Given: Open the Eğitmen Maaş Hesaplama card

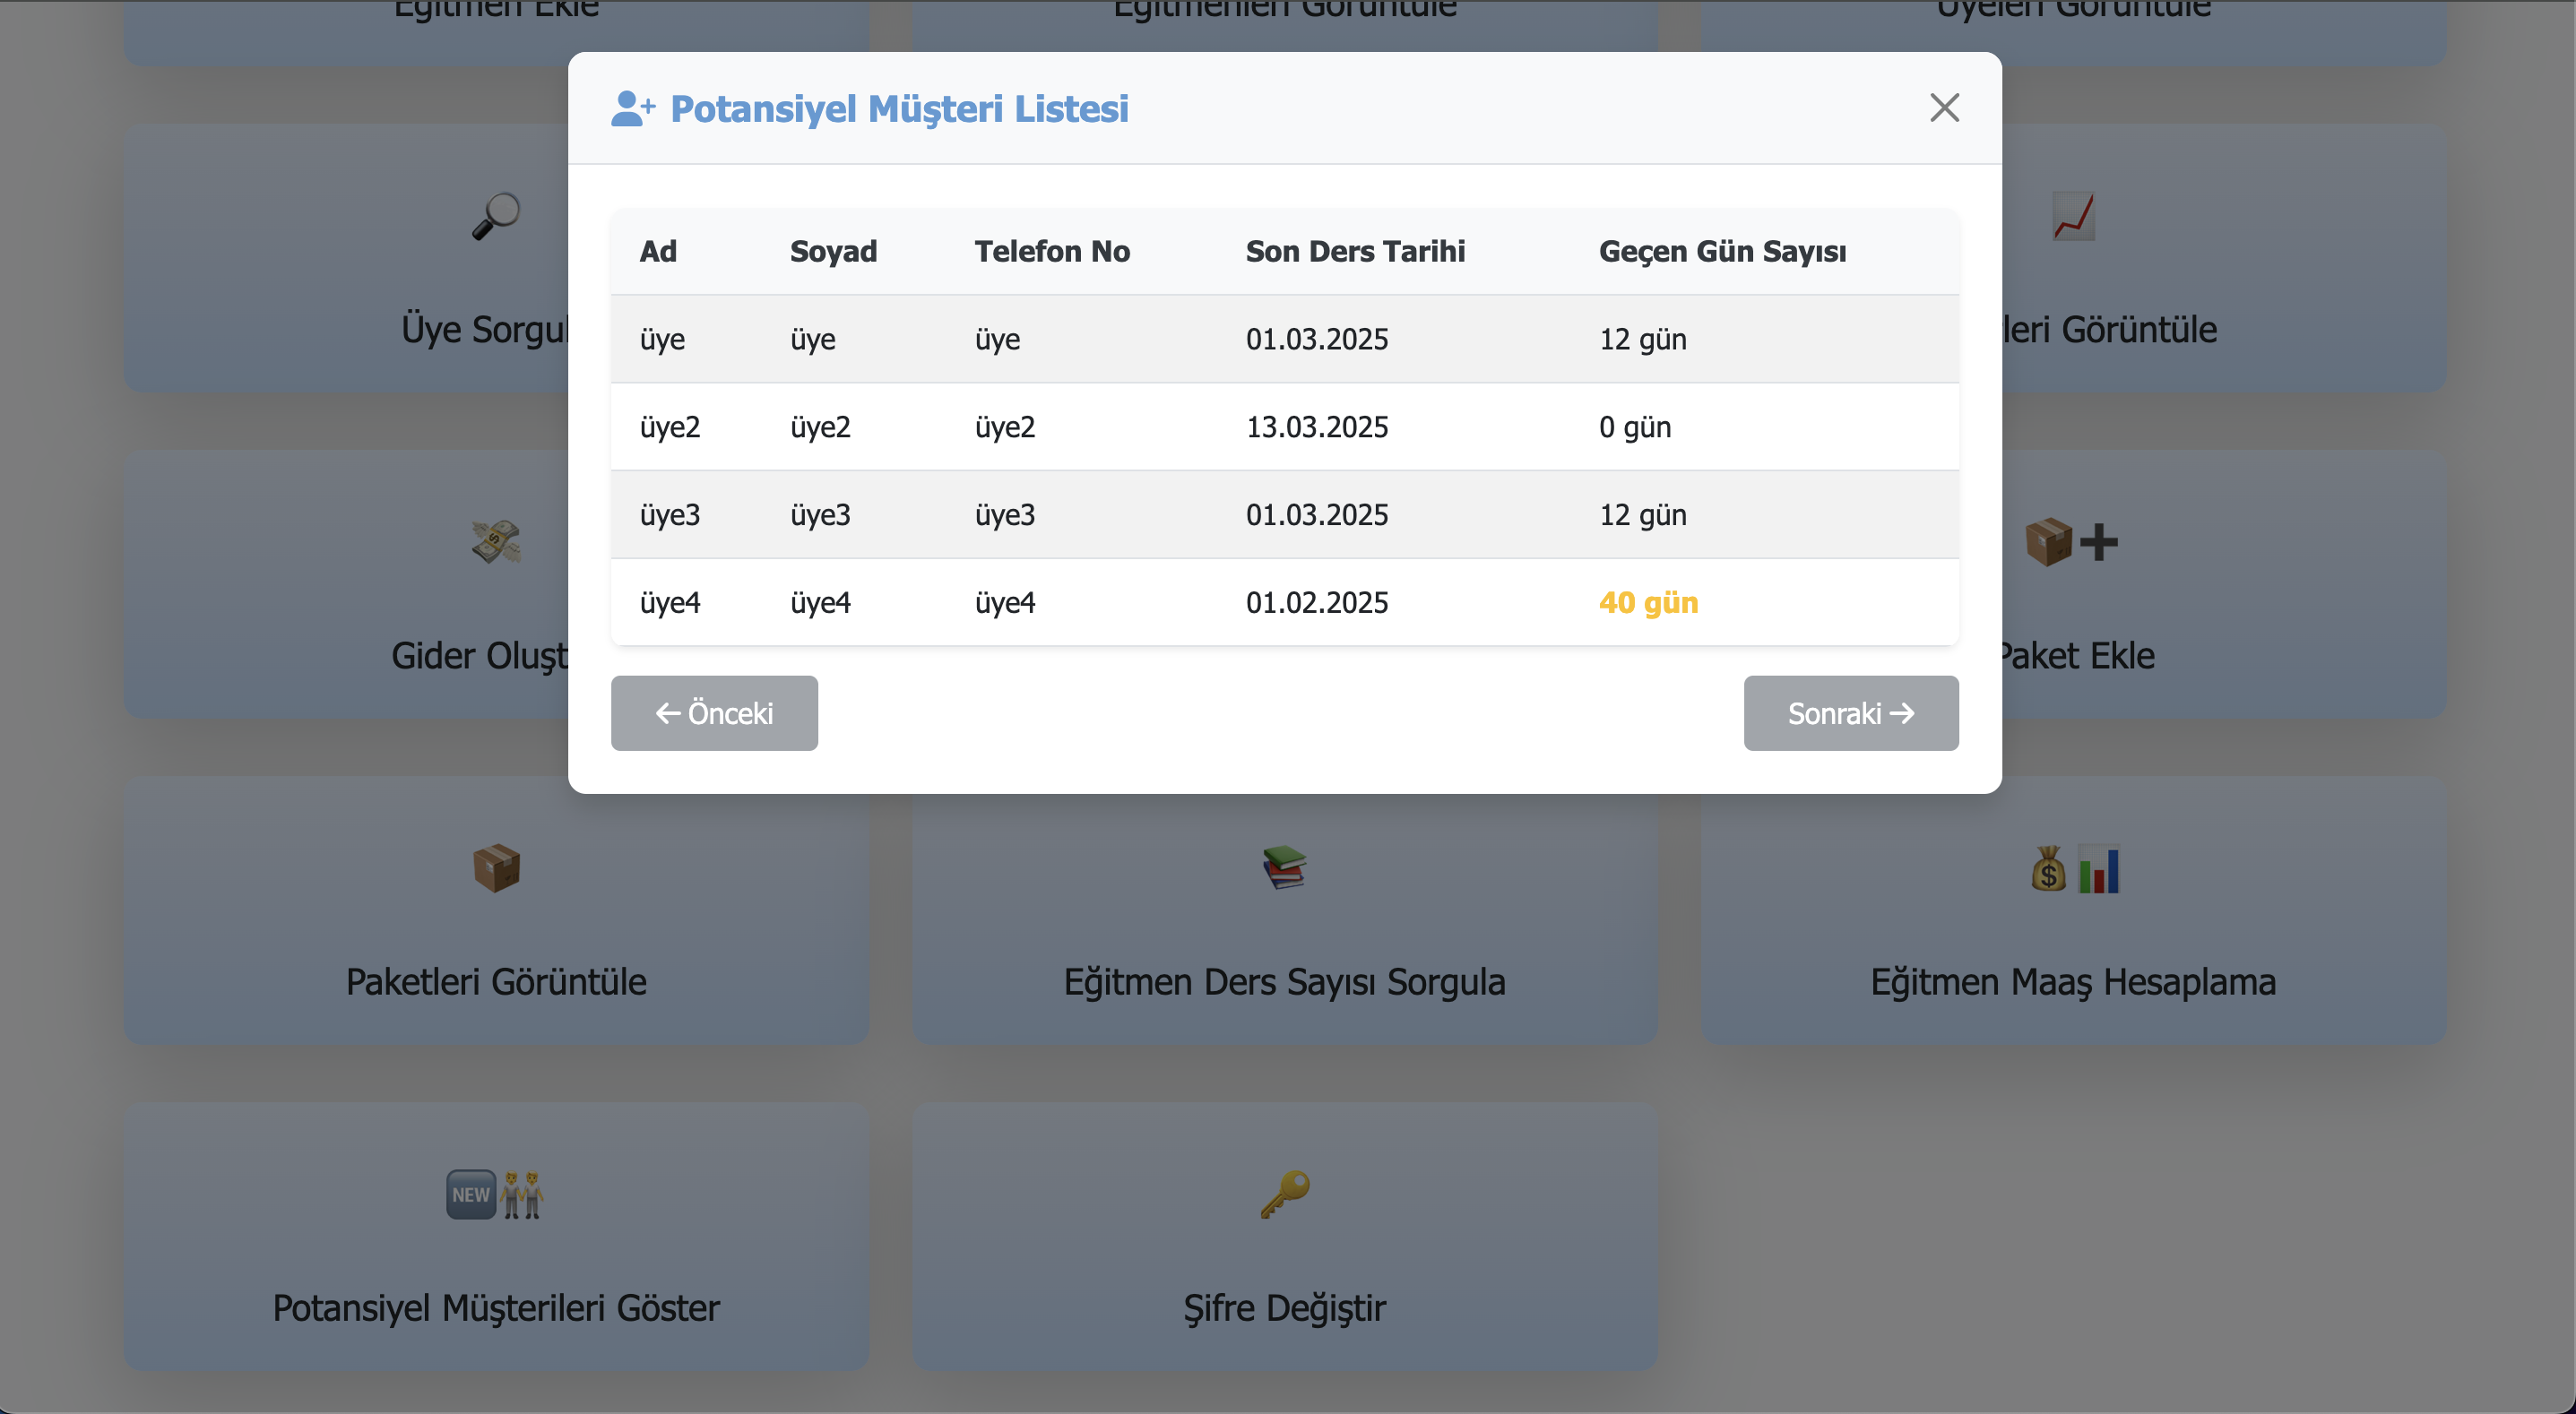Looking at the screenshot, I should [x=2072, y=981].
